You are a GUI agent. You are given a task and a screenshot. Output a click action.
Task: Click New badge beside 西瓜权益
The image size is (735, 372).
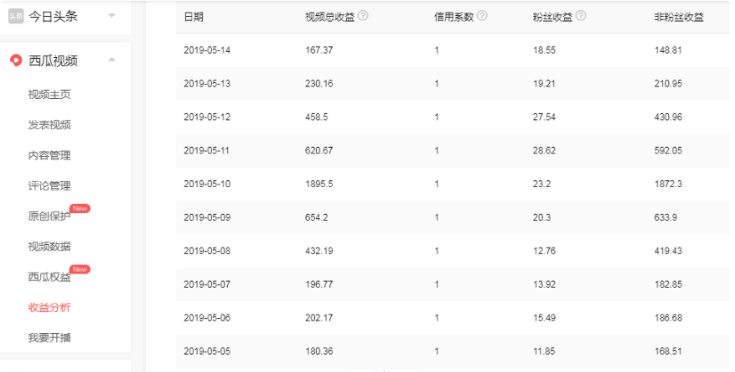(80, 269)
